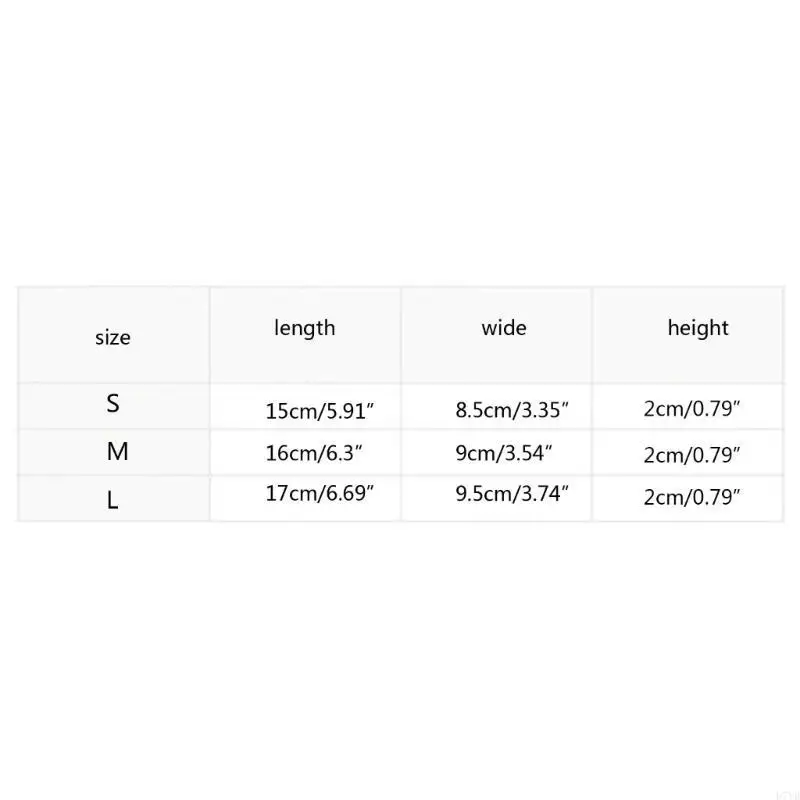Click the '9.5cm' figure in L wide
Screen dimensions: 800x800
click(479, 491)
